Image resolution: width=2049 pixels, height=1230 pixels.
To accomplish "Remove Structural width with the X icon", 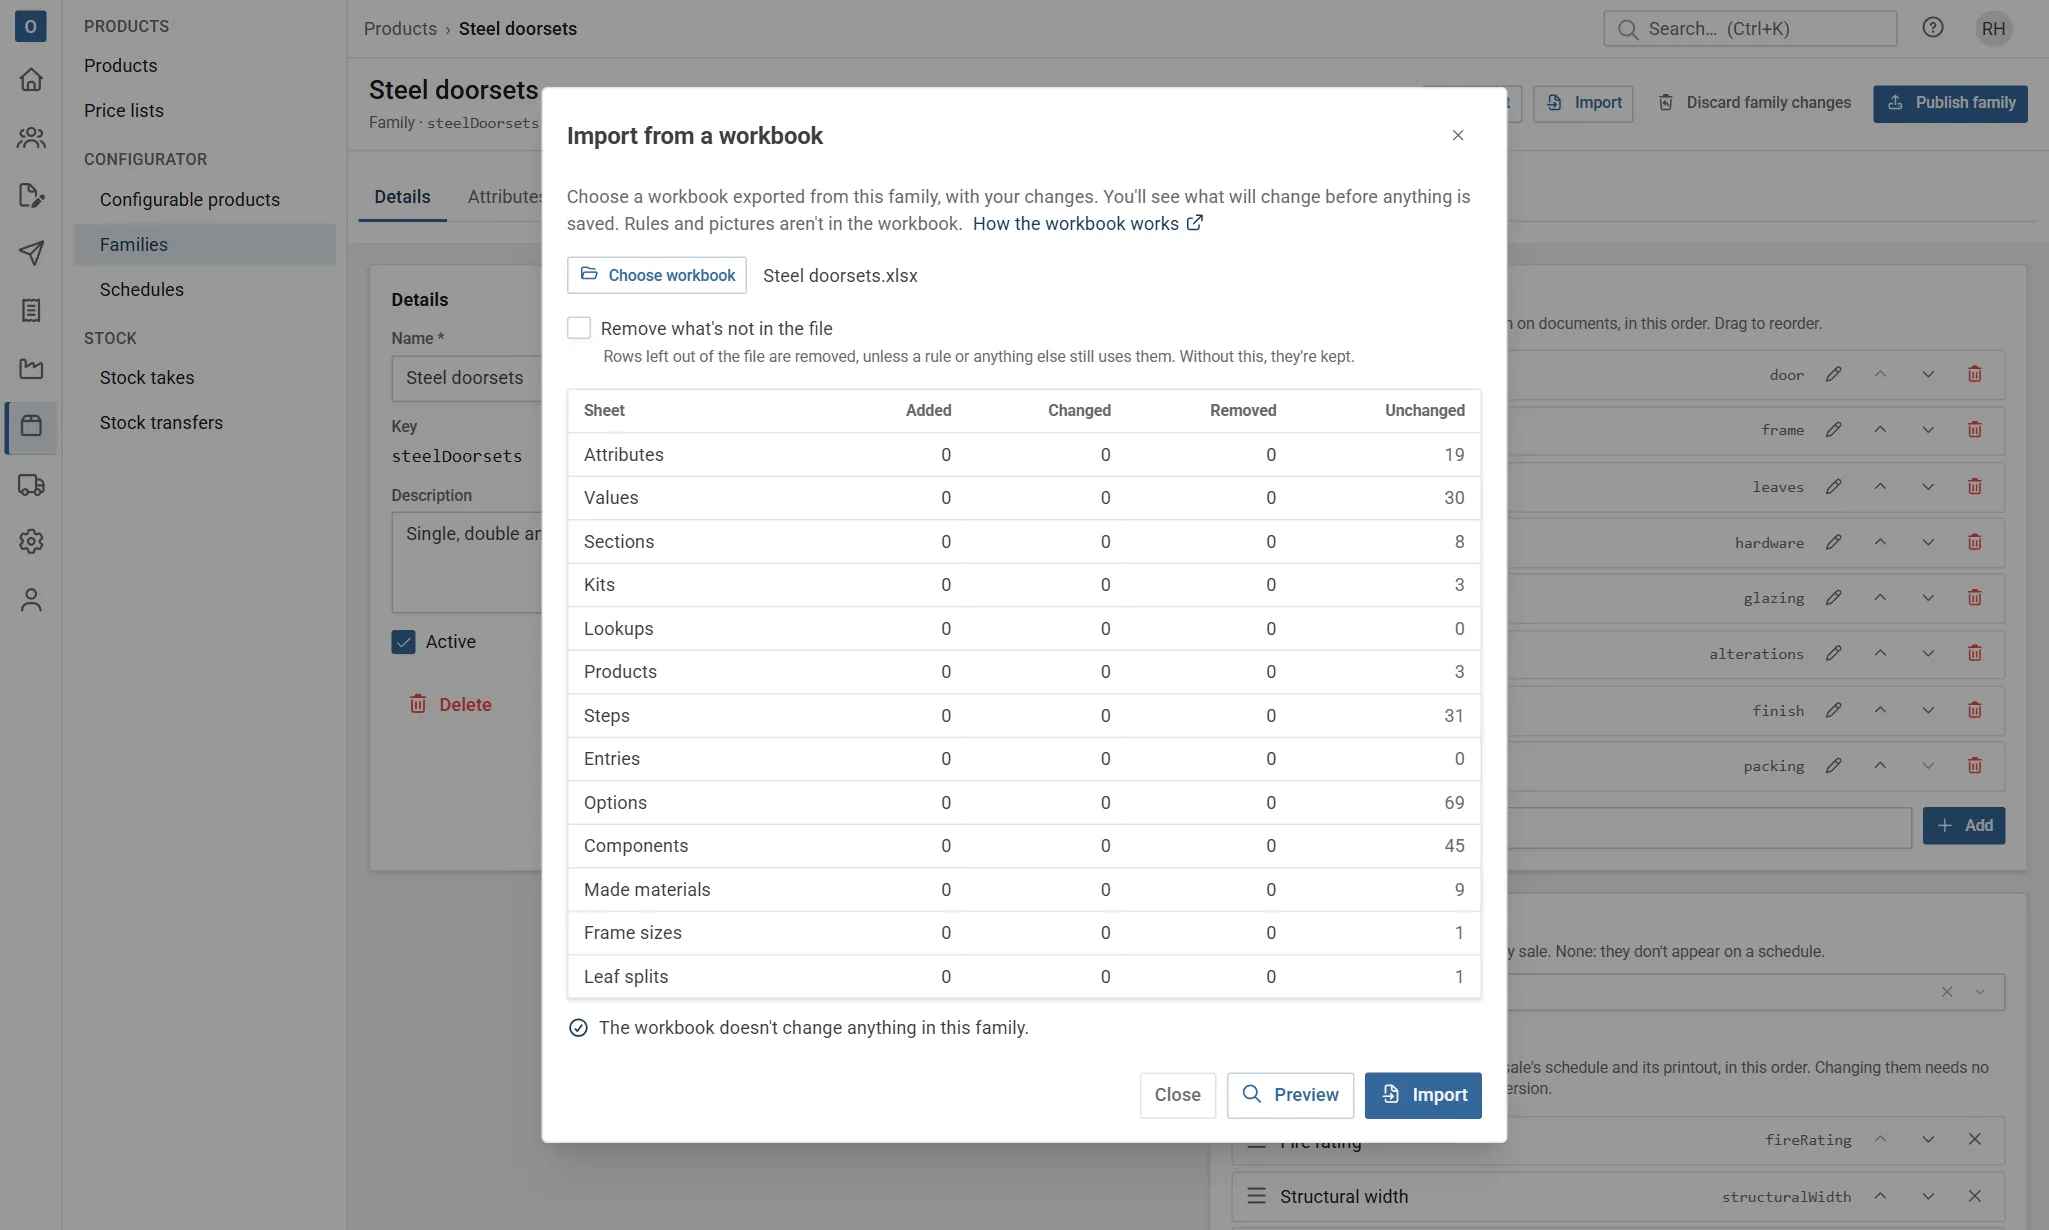I will pos(1974,1196).
